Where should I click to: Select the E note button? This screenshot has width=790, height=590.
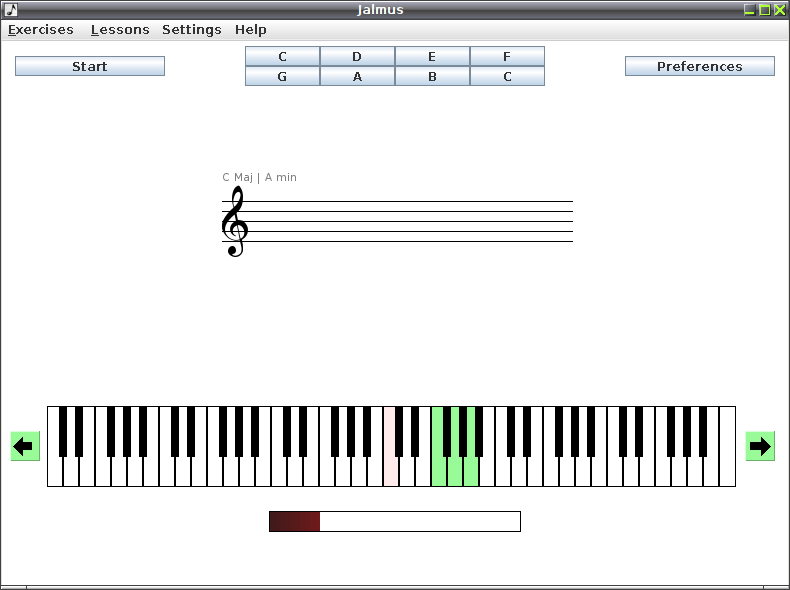click(432, 56)
